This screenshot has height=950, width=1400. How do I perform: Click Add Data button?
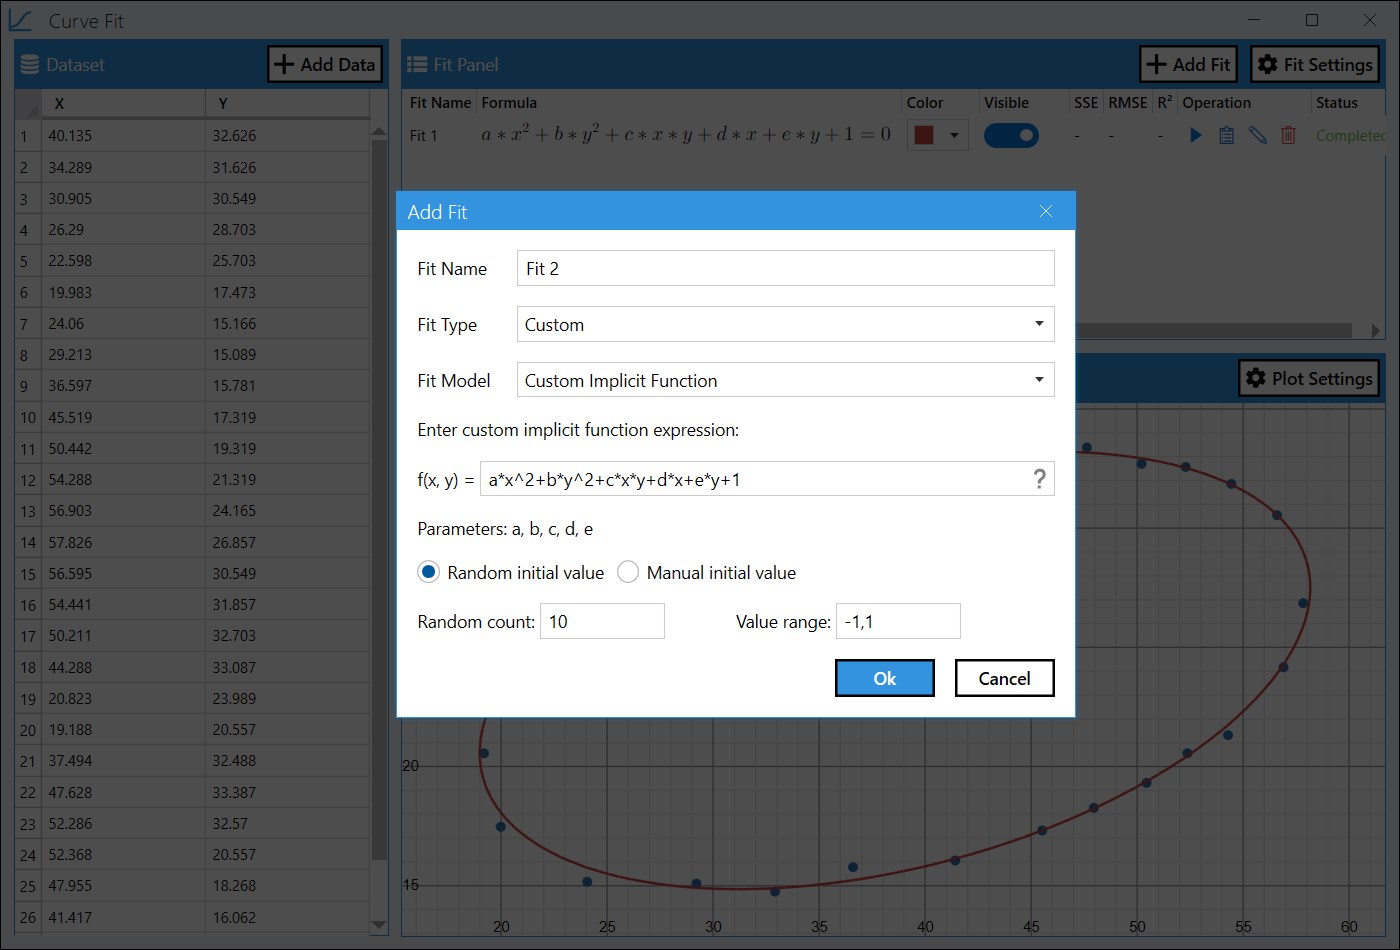coord(325,65)
